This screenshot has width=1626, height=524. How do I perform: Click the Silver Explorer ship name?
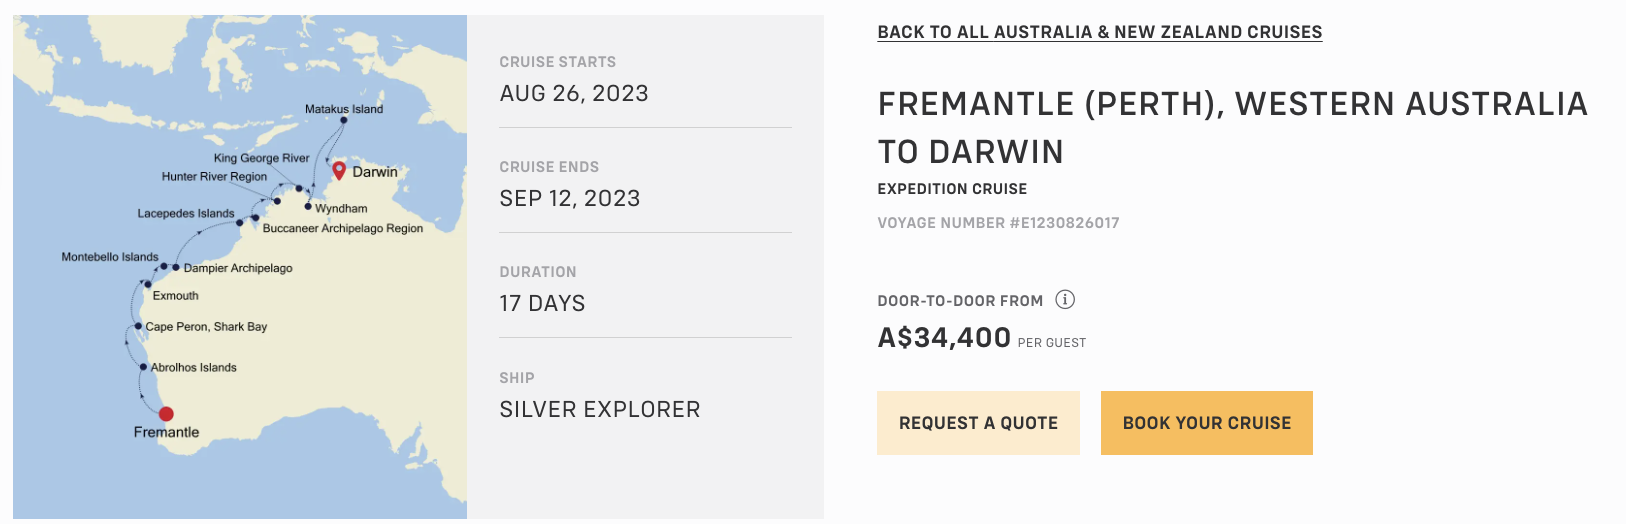[x=600, y=409]
